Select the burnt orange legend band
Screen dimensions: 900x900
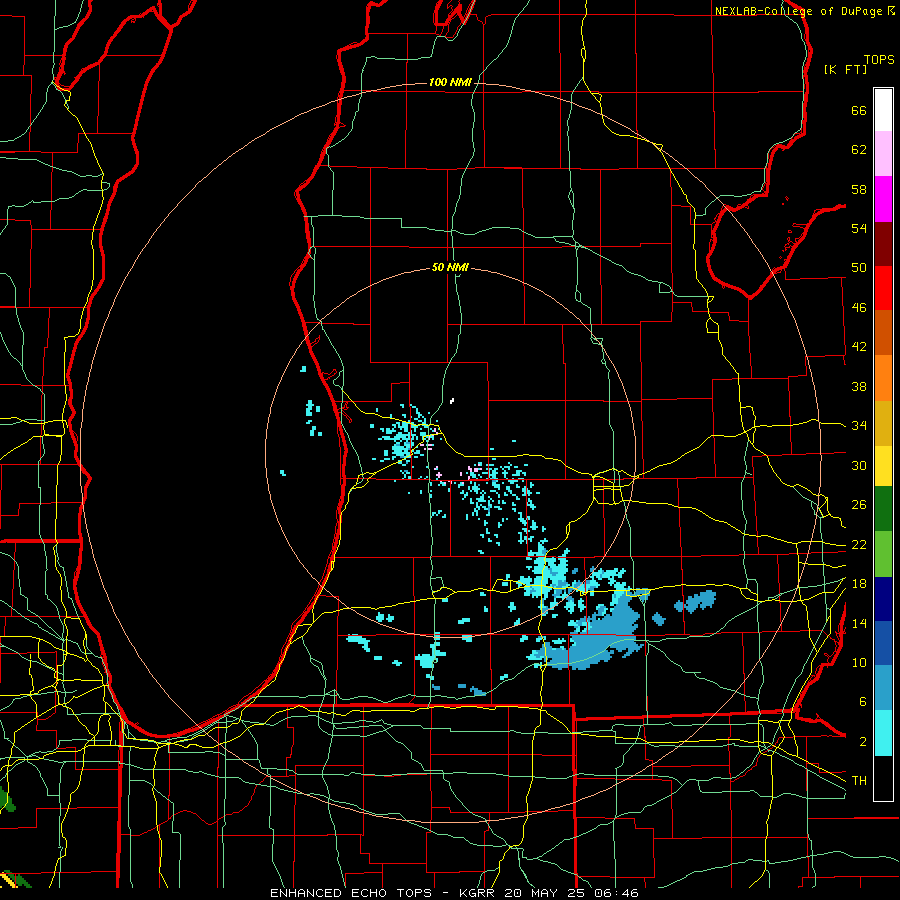tap(883, 332)
